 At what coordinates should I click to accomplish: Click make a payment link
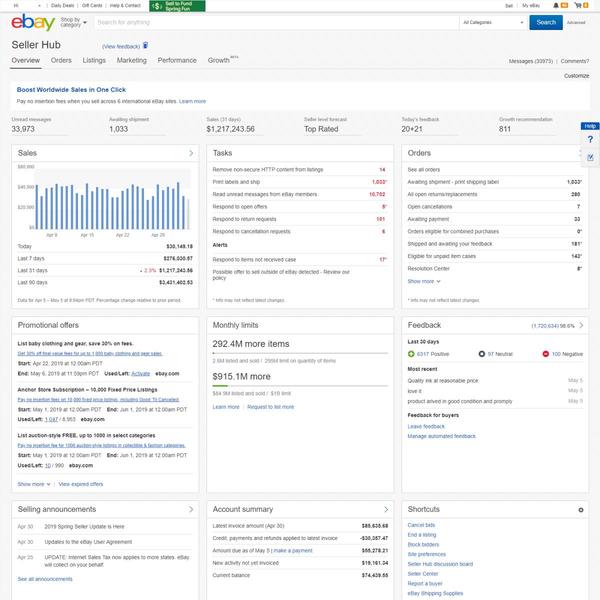point(293,551)
